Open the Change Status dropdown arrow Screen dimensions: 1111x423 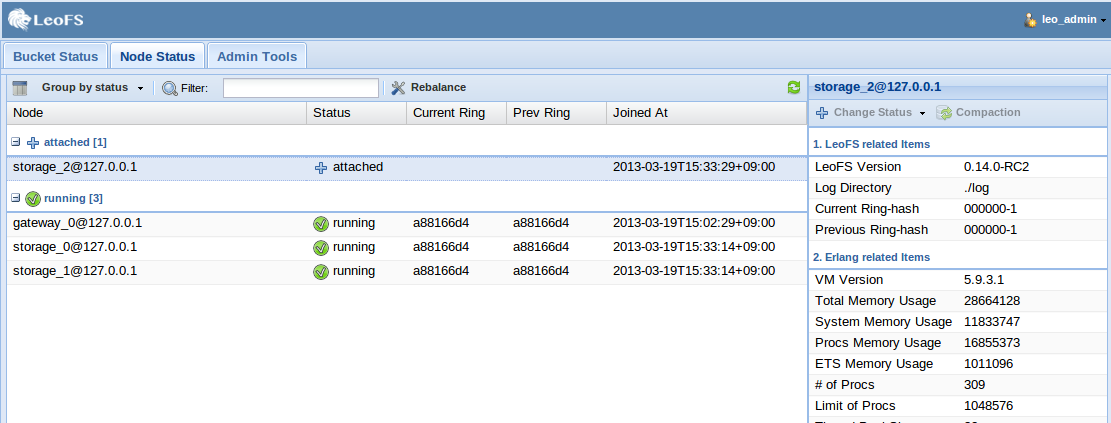(923, 113)
